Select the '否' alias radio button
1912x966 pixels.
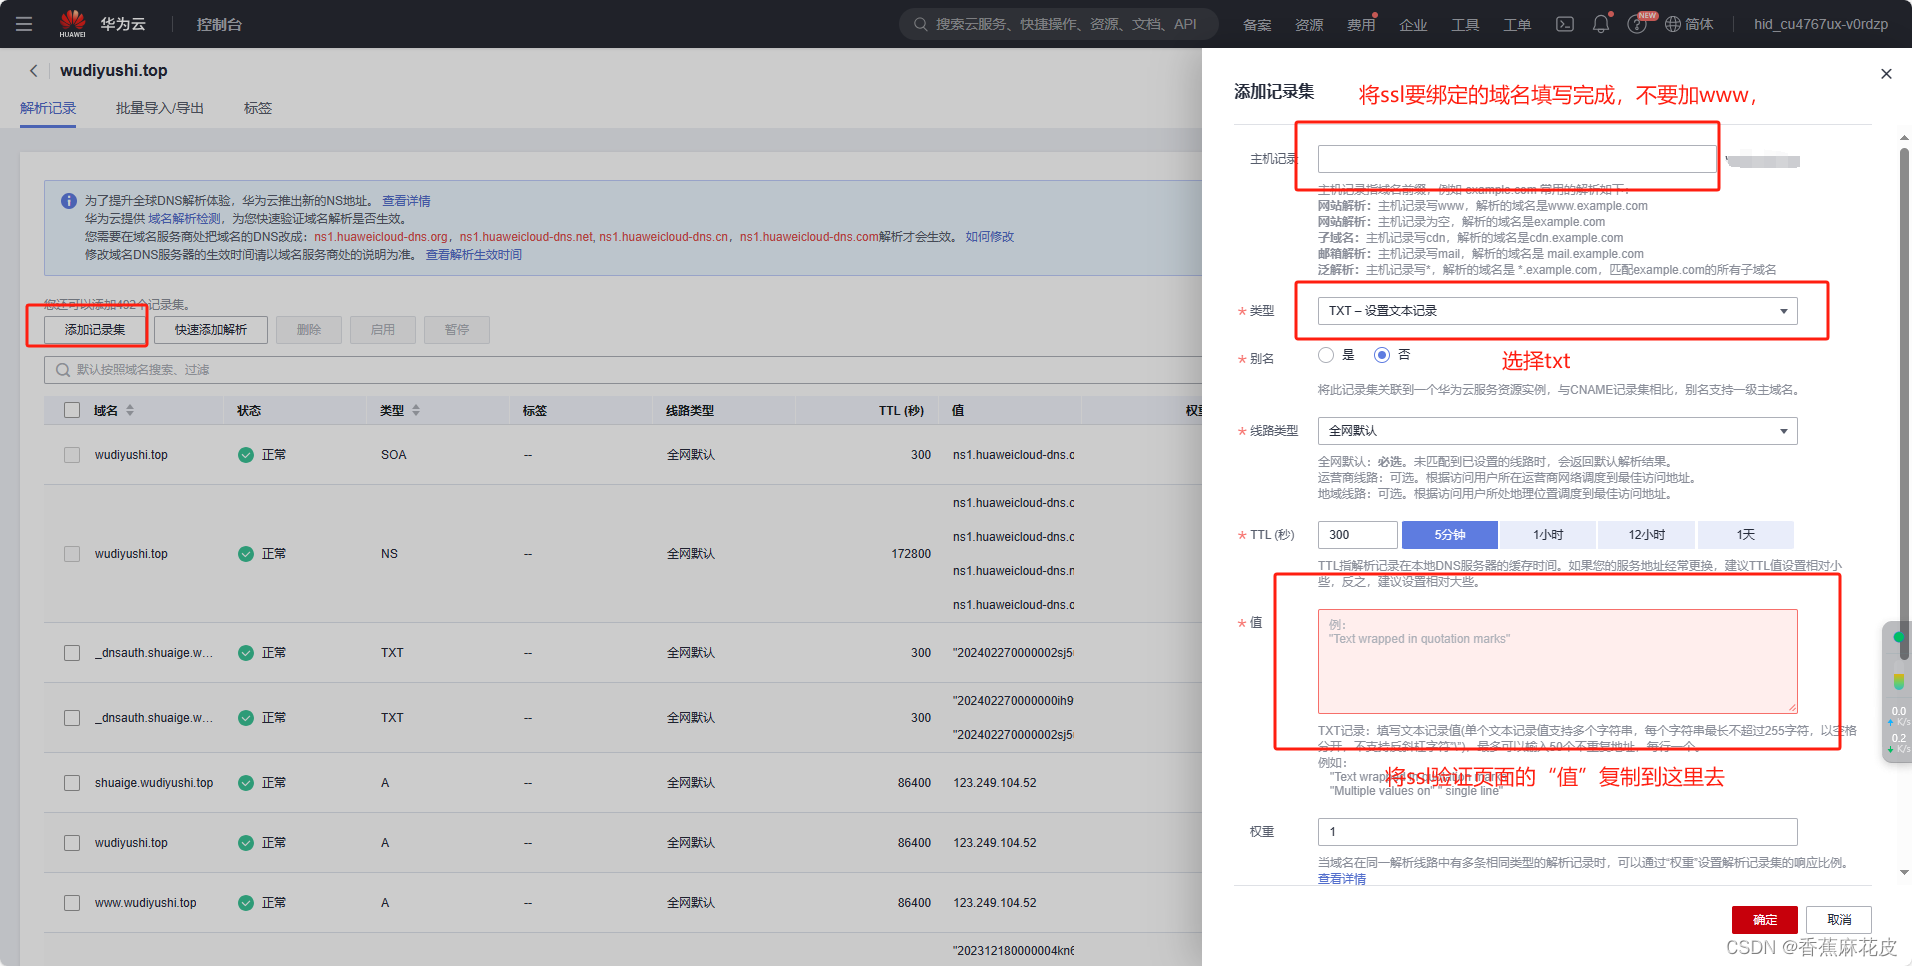(x=1382, y=355)
